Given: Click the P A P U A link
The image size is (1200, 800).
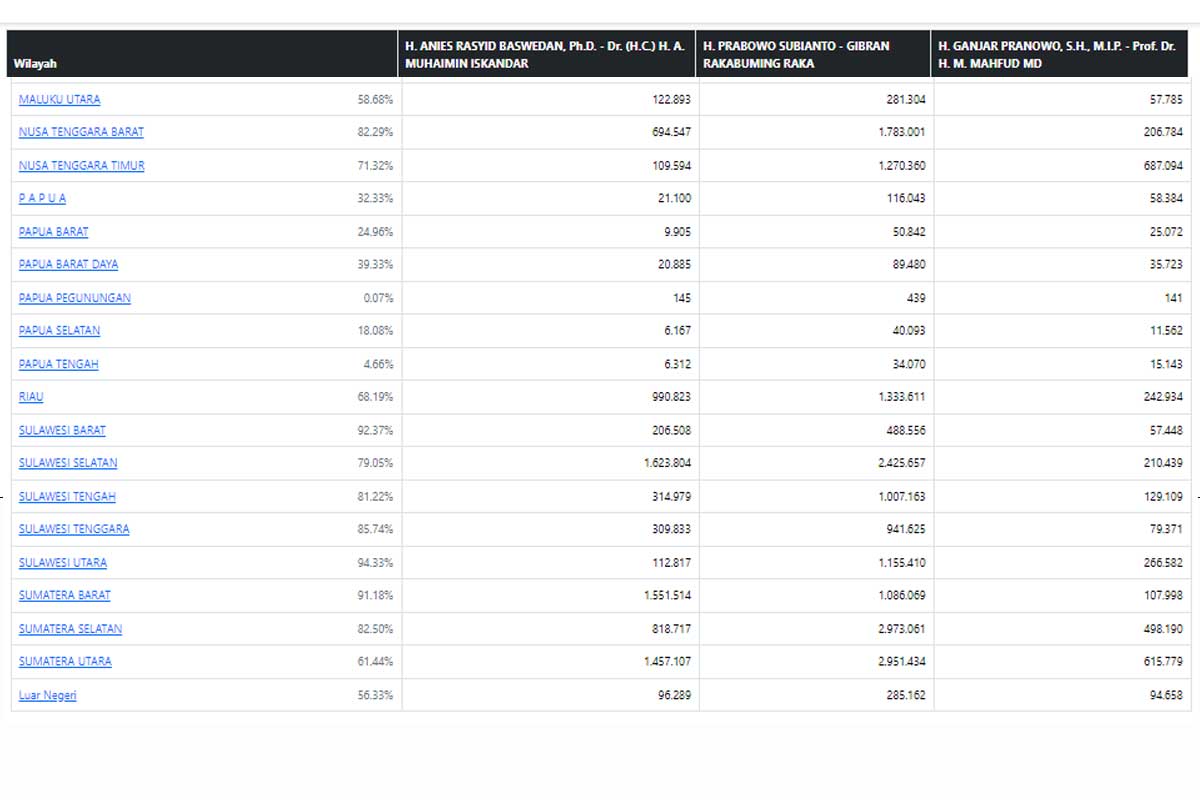Looking at the screenshot, I should pyautogui.click(x=42, y=198).
